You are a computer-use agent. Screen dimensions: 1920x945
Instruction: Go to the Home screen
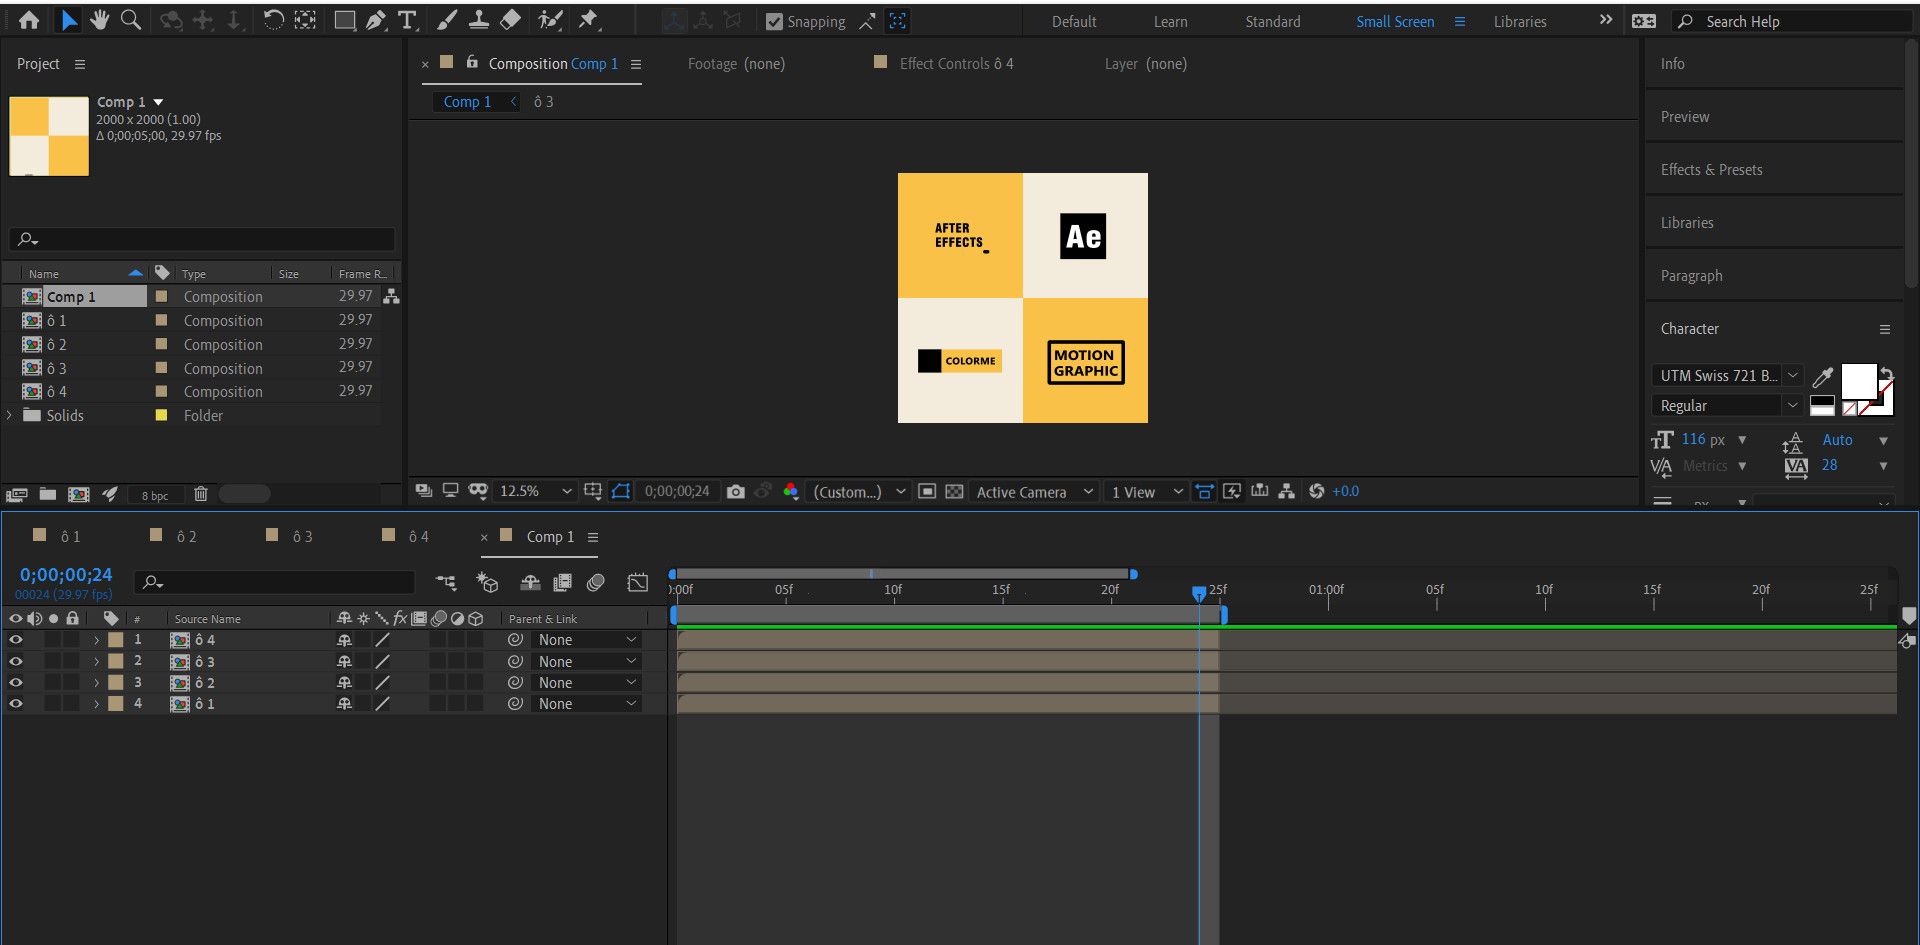29,20
